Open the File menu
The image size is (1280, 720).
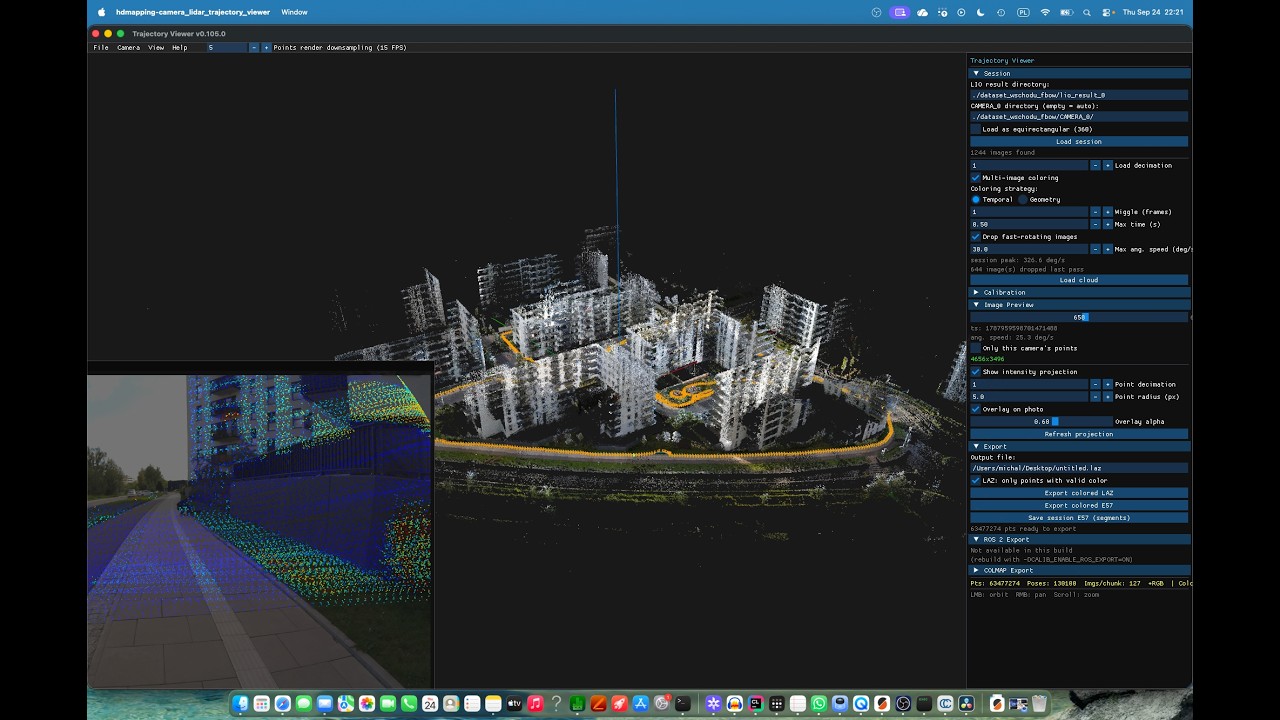101,47
